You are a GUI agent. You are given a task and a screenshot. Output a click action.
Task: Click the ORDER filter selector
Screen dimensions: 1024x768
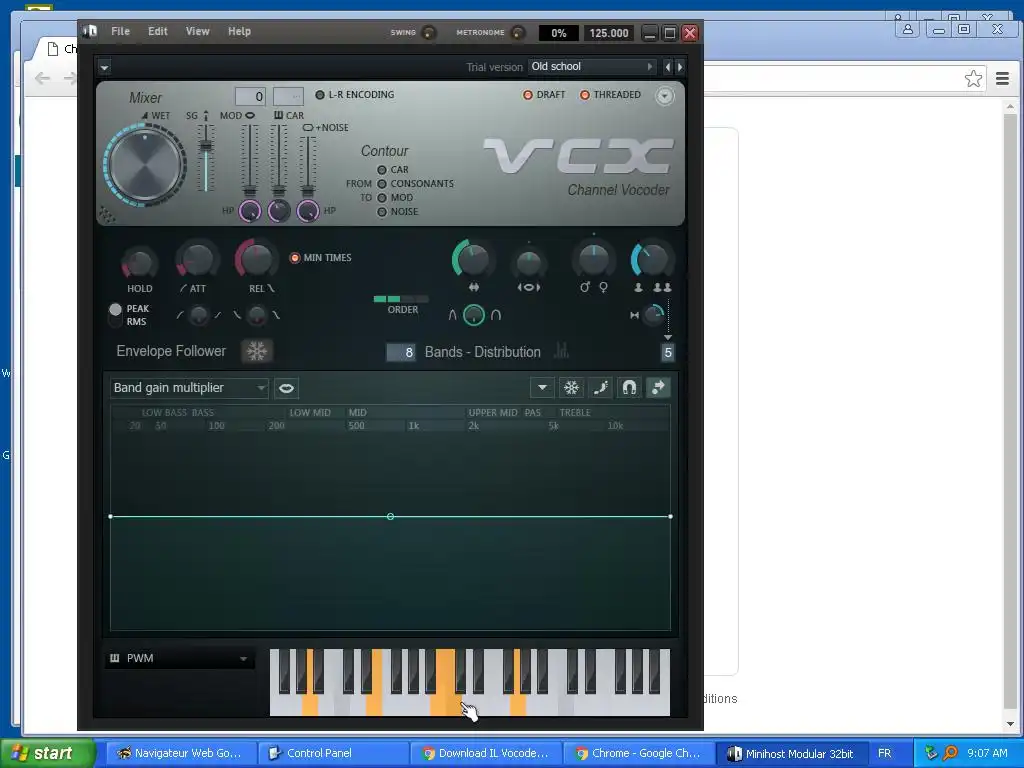point(401,299)
